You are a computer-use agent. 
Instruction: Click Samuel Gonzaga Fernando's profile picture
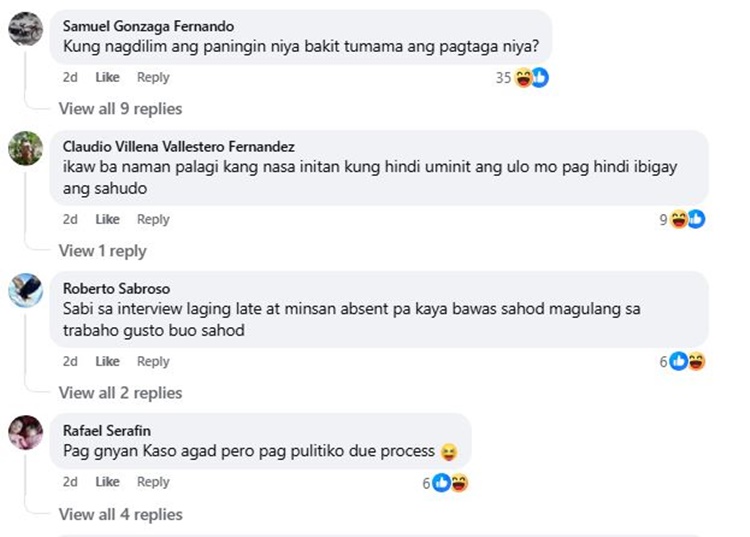[x=25, y=29]
